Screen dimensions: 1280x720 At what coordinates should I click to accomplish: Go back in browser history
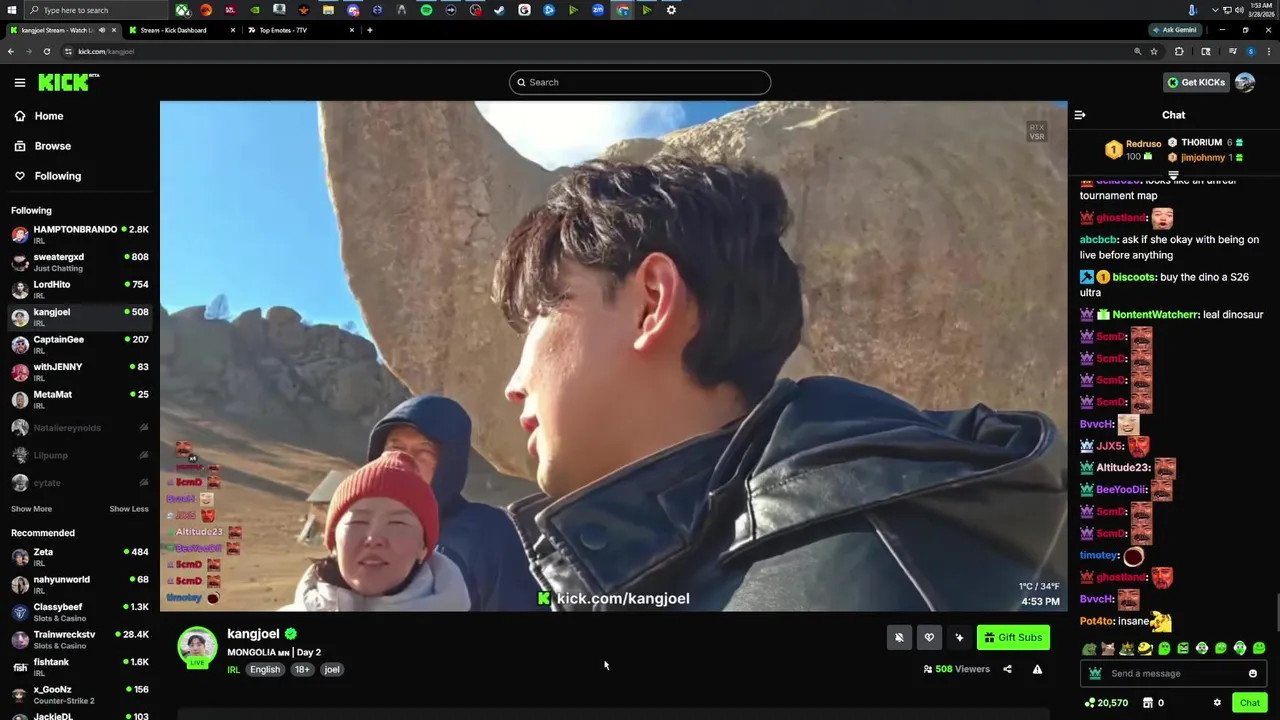(11, 51)
